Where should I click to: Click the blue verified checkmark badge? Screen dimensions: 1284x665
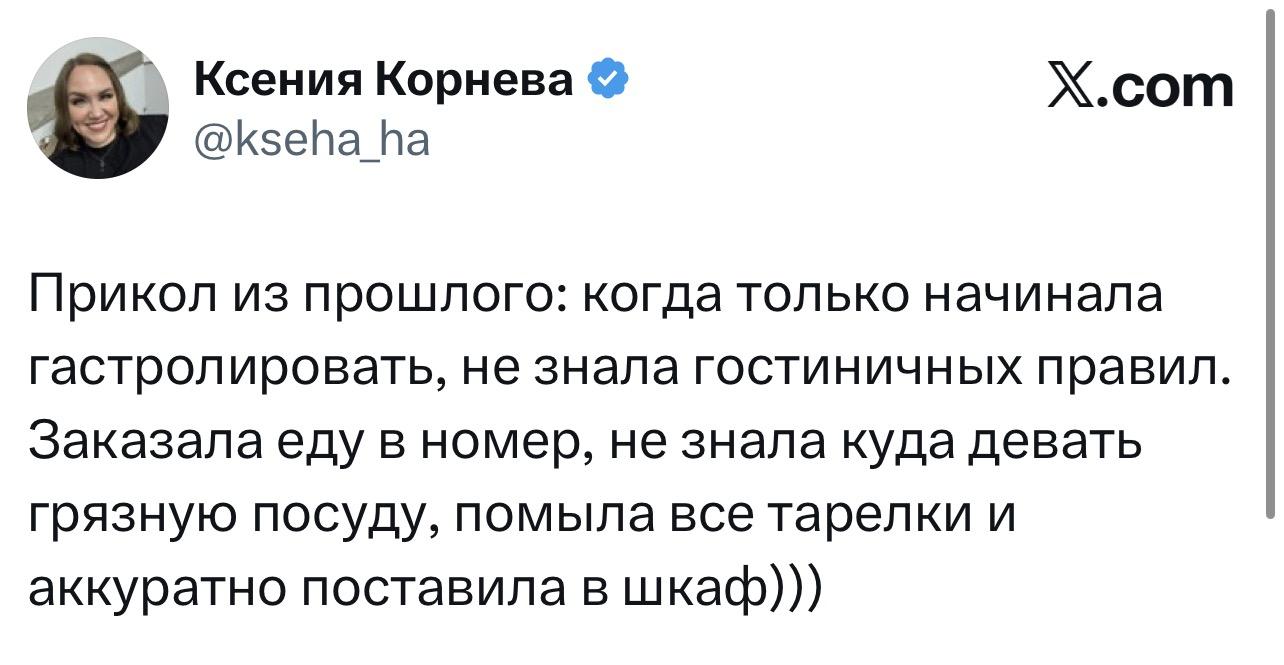click(x=608, y=79)
